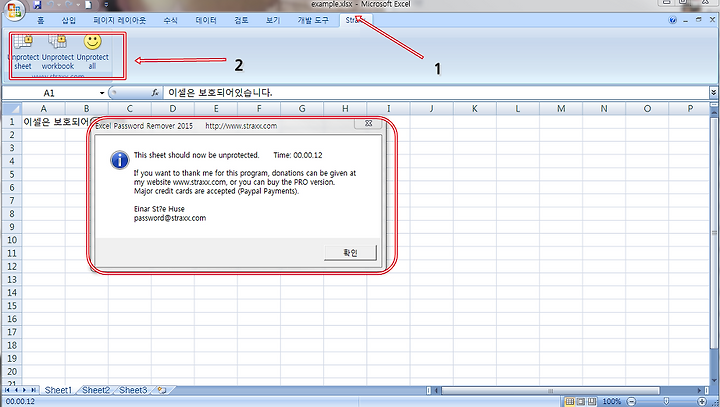Click the horizontal scrollbar thumb
Viewport: 720px width, 407px height.
coord(550,391)
